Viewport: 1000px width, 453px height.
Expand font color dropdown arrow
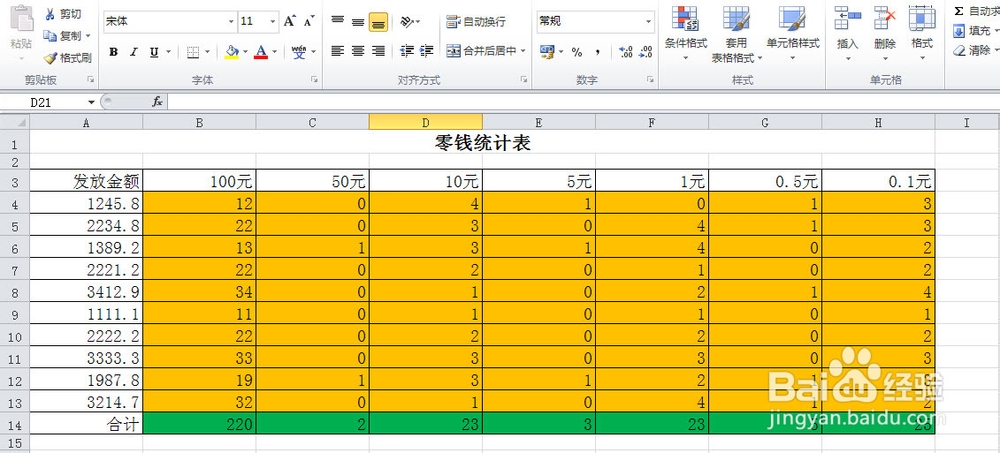click(x=274, y=52)
